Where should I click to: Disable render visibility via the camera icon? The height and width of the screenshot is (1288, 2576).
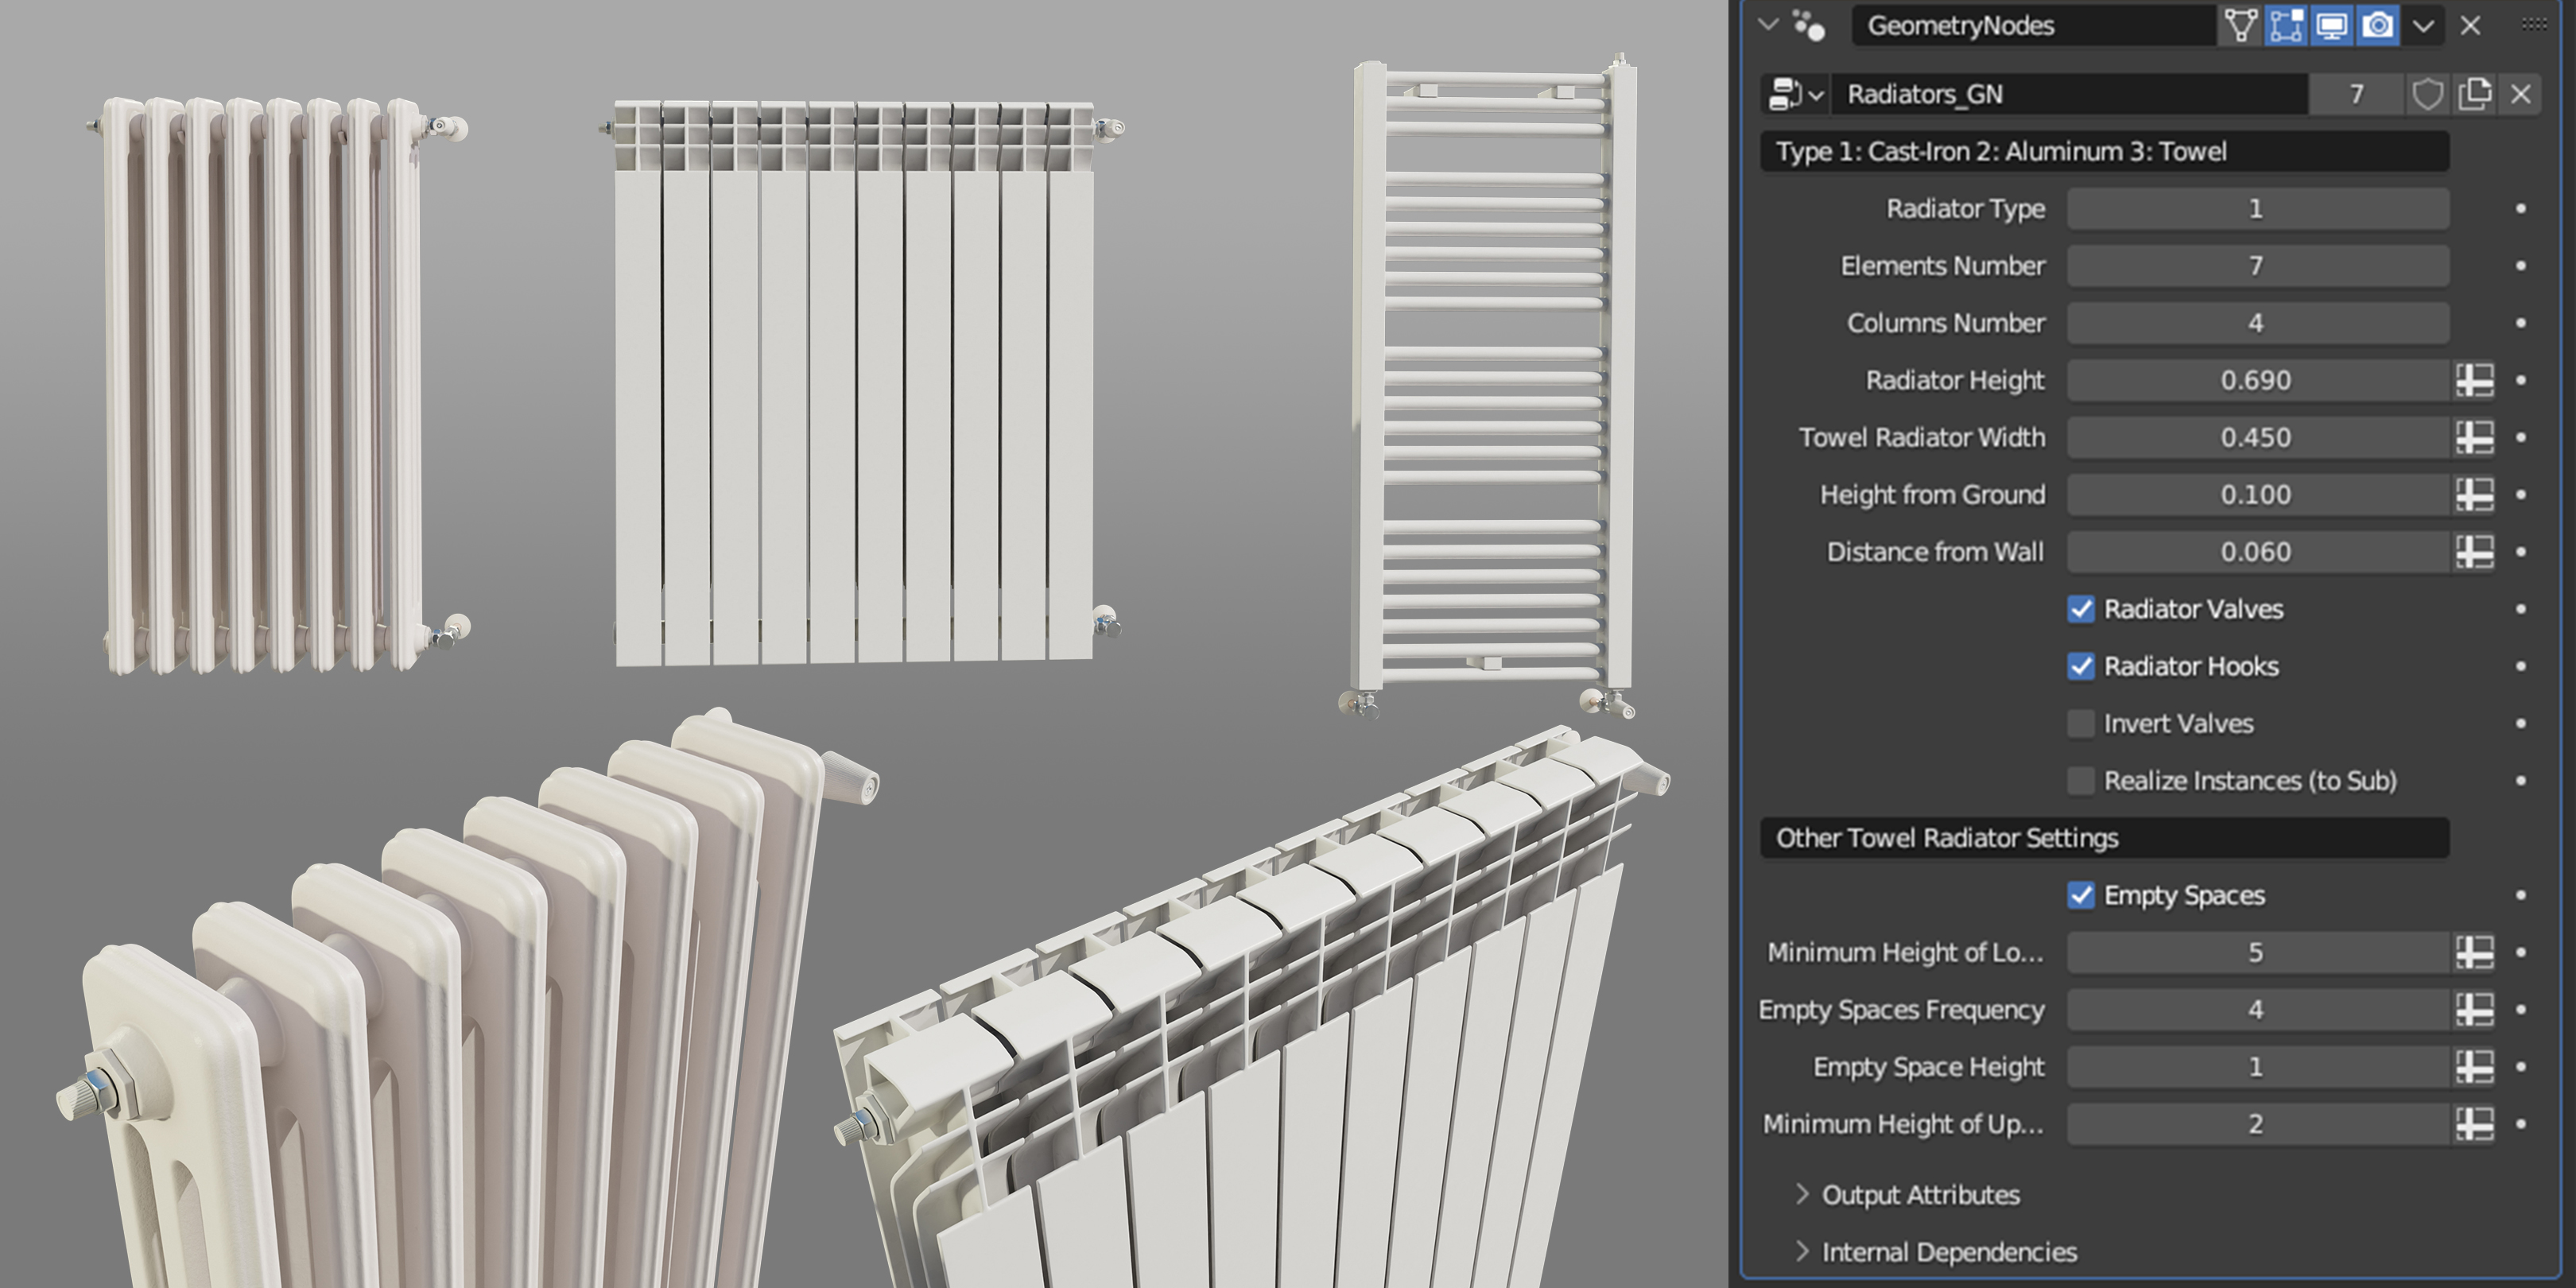pos(2377,26)
